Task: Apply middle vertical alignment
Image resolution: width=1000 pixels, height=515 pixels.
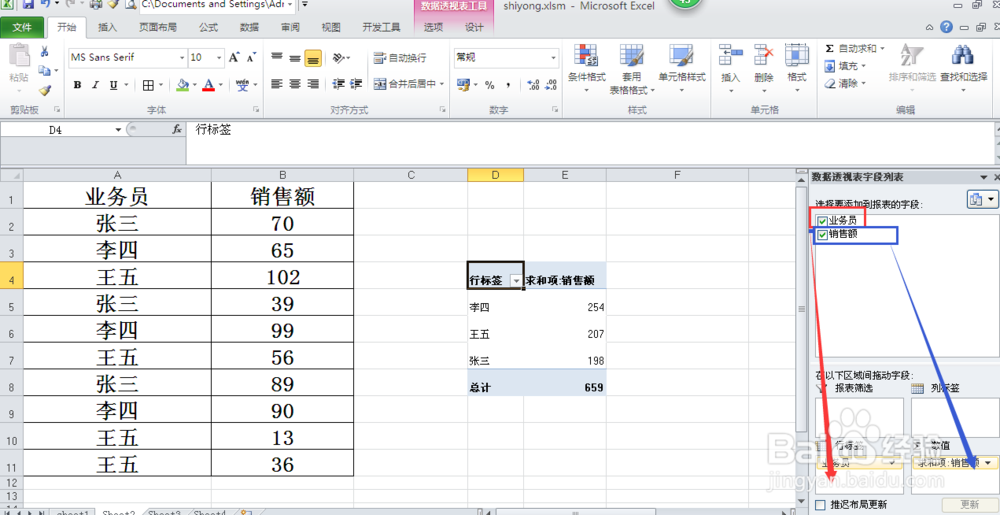Action: coord(295,57)
